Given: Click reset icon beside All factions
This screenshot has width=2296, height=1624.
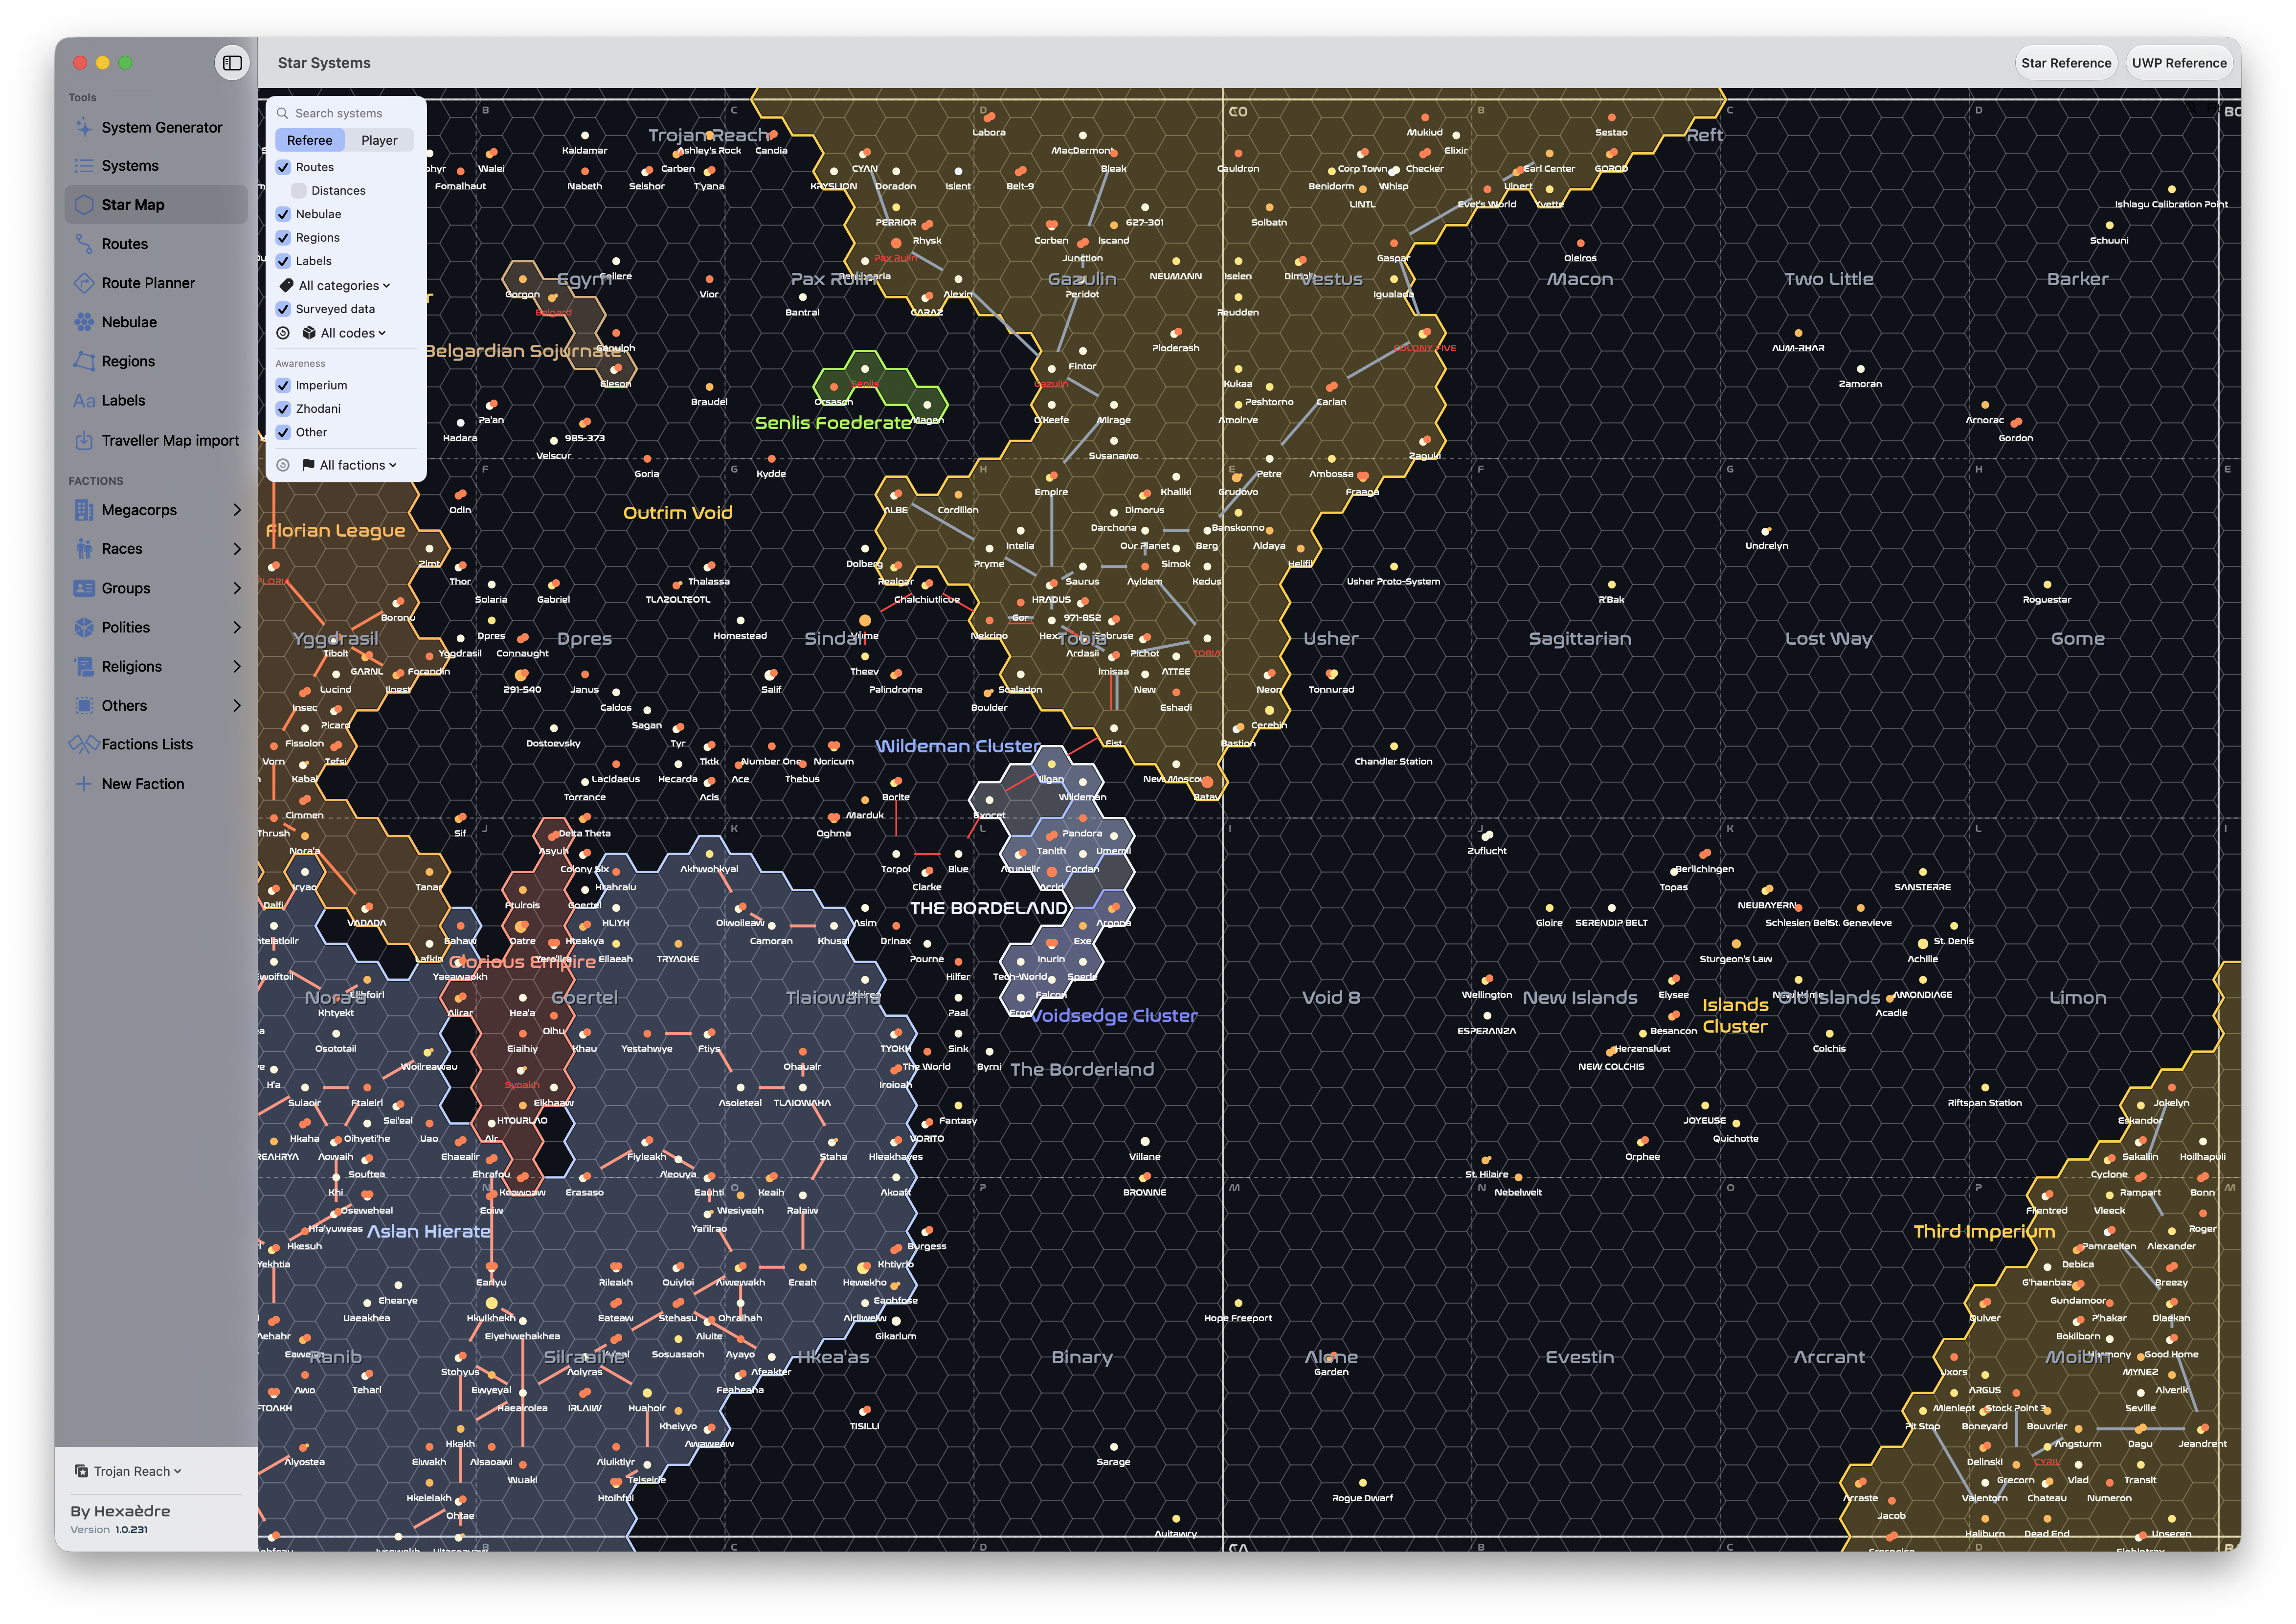Looking at the screenshot, I should pyautogui.click(x=283, y=465).
